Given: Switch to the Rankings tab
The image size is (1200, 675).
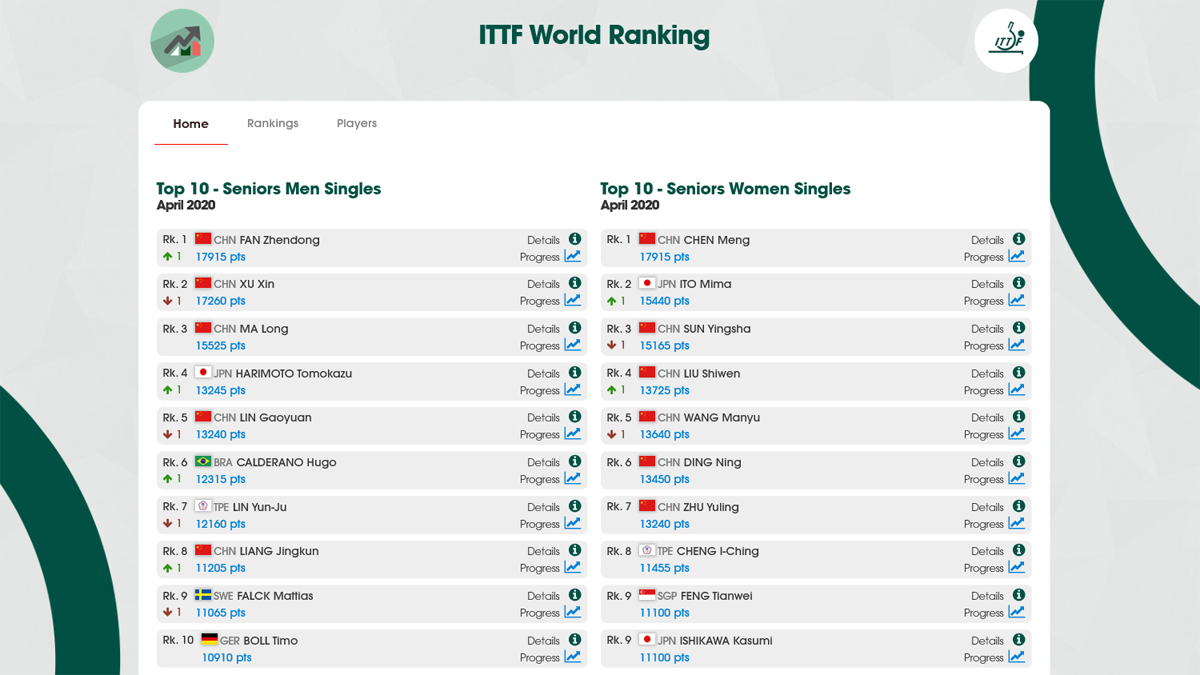Looking at the screenshot, I should [273, 123].
